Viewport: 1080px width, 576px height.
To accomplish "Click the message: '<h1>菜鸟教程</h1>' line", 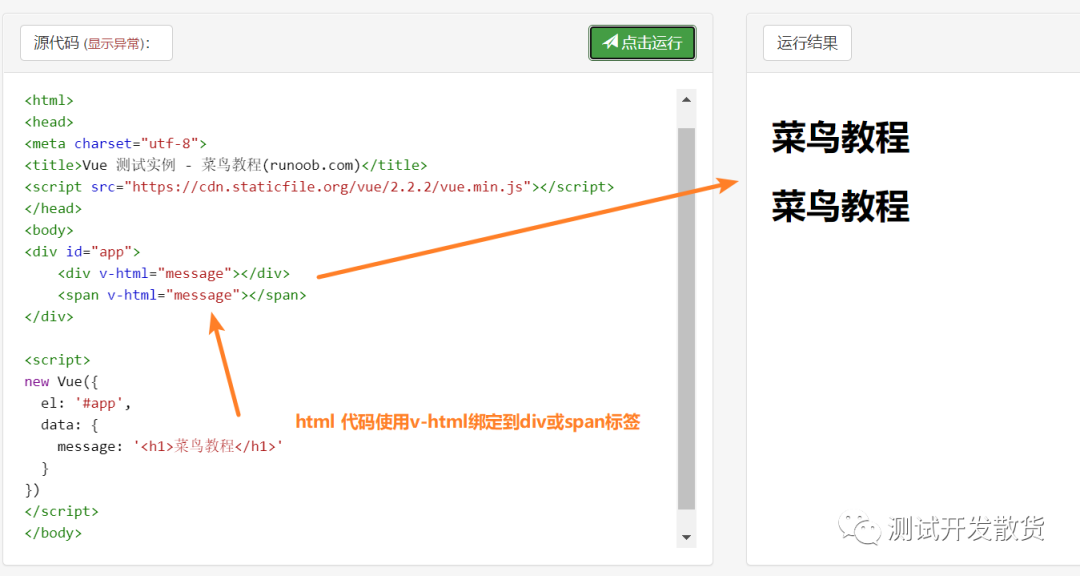I will click(x=170, y=446).
